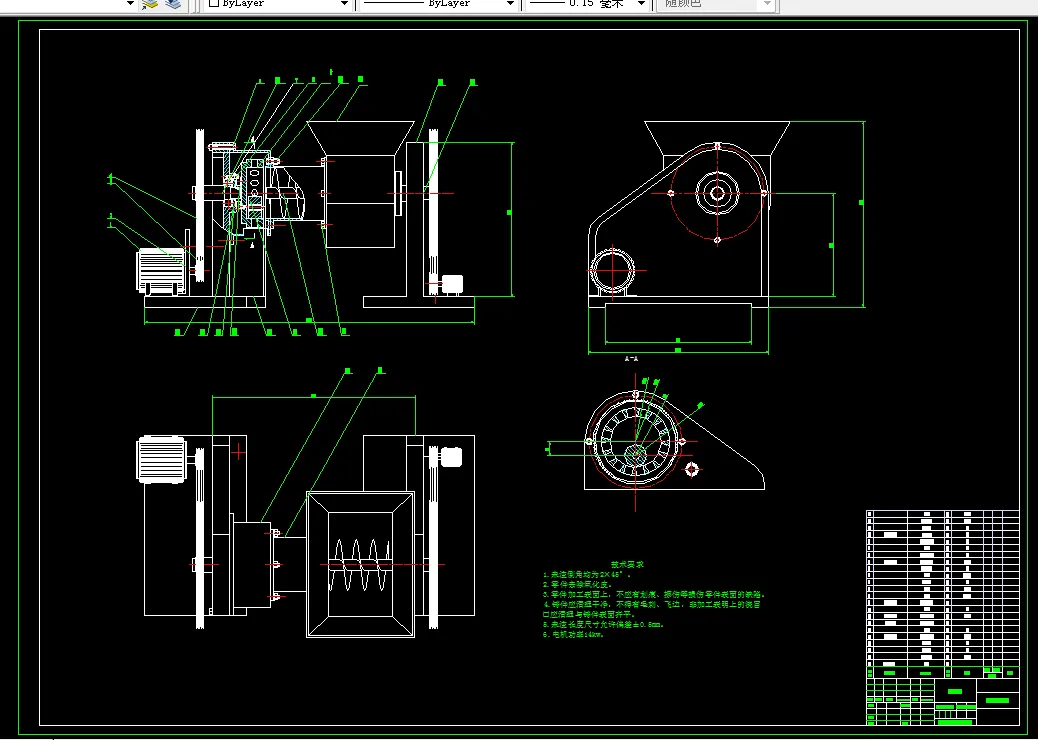1038x740 pixels.
Task: Click the large red pulley circle center
Action: [717, 191]
